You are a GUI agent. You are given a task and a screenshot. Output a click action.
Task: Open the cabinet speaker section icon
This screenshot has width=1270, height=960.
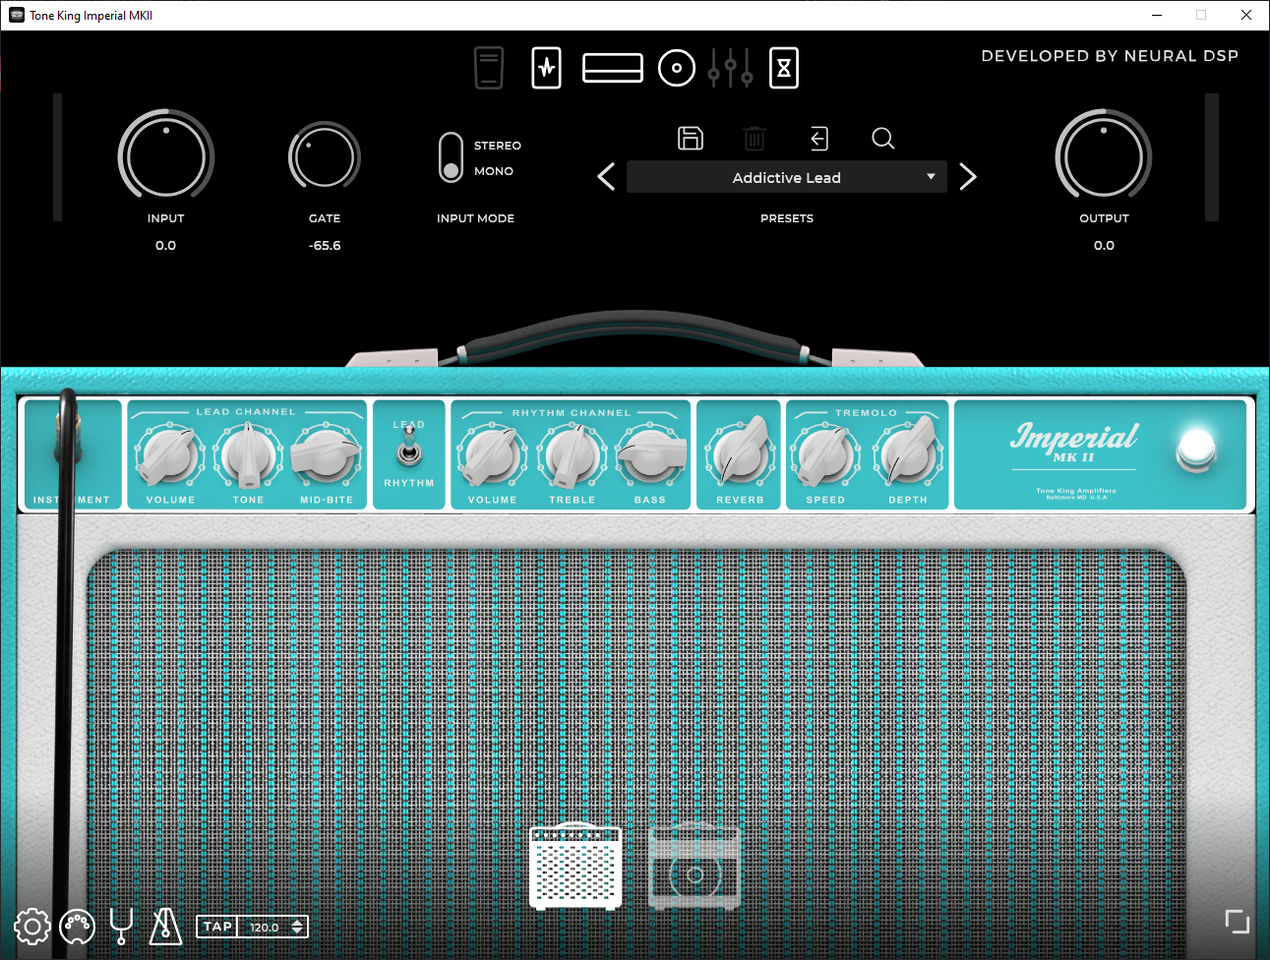click(x=677, y=68)
